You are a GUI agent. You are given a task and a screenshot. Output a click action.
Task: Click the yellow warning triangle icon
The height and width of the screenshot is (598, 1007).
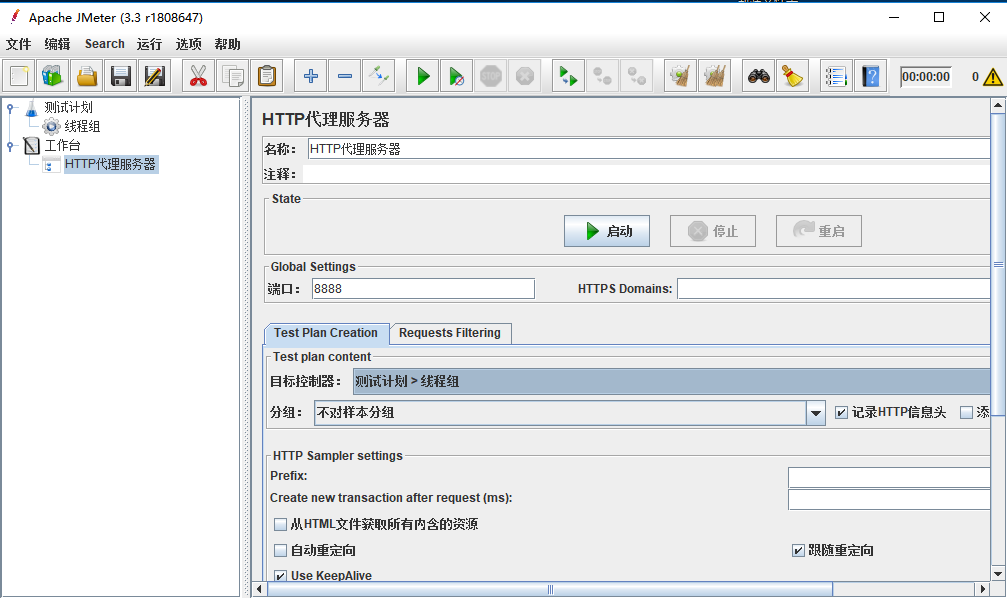coord(992,77)
